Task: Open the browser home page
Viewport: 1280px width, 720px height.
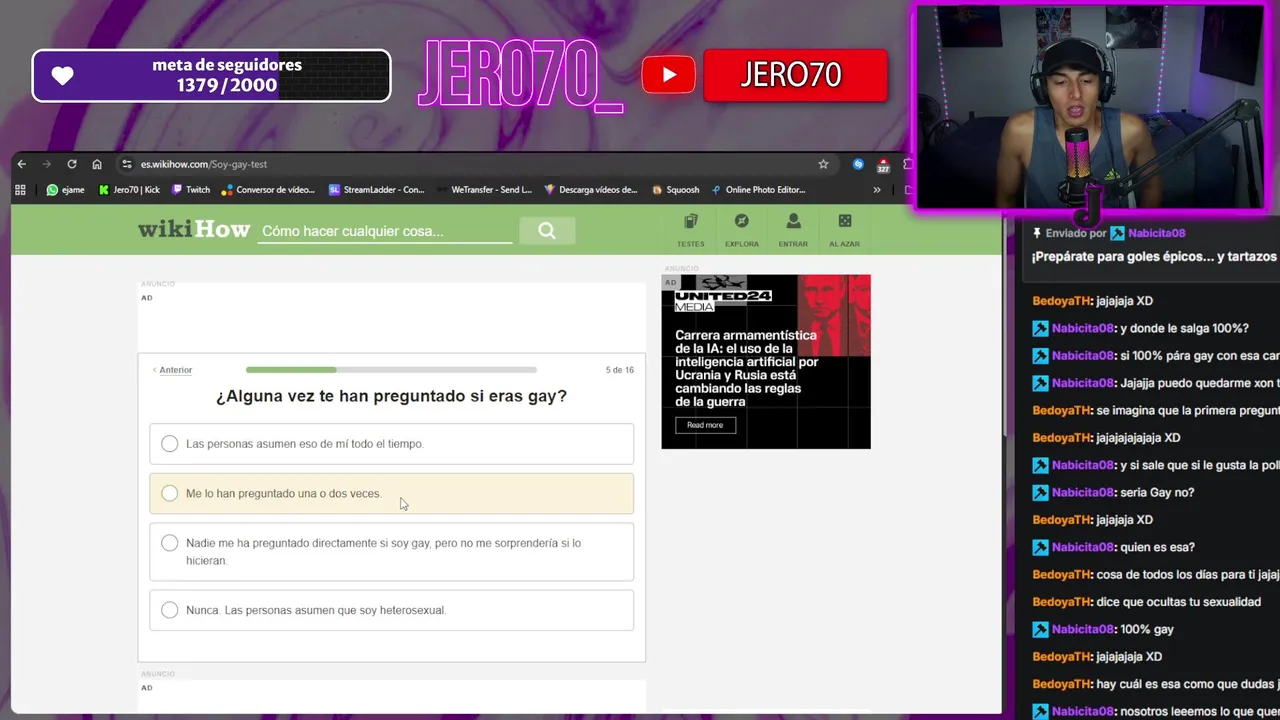Action: click(x=97, y=164)
